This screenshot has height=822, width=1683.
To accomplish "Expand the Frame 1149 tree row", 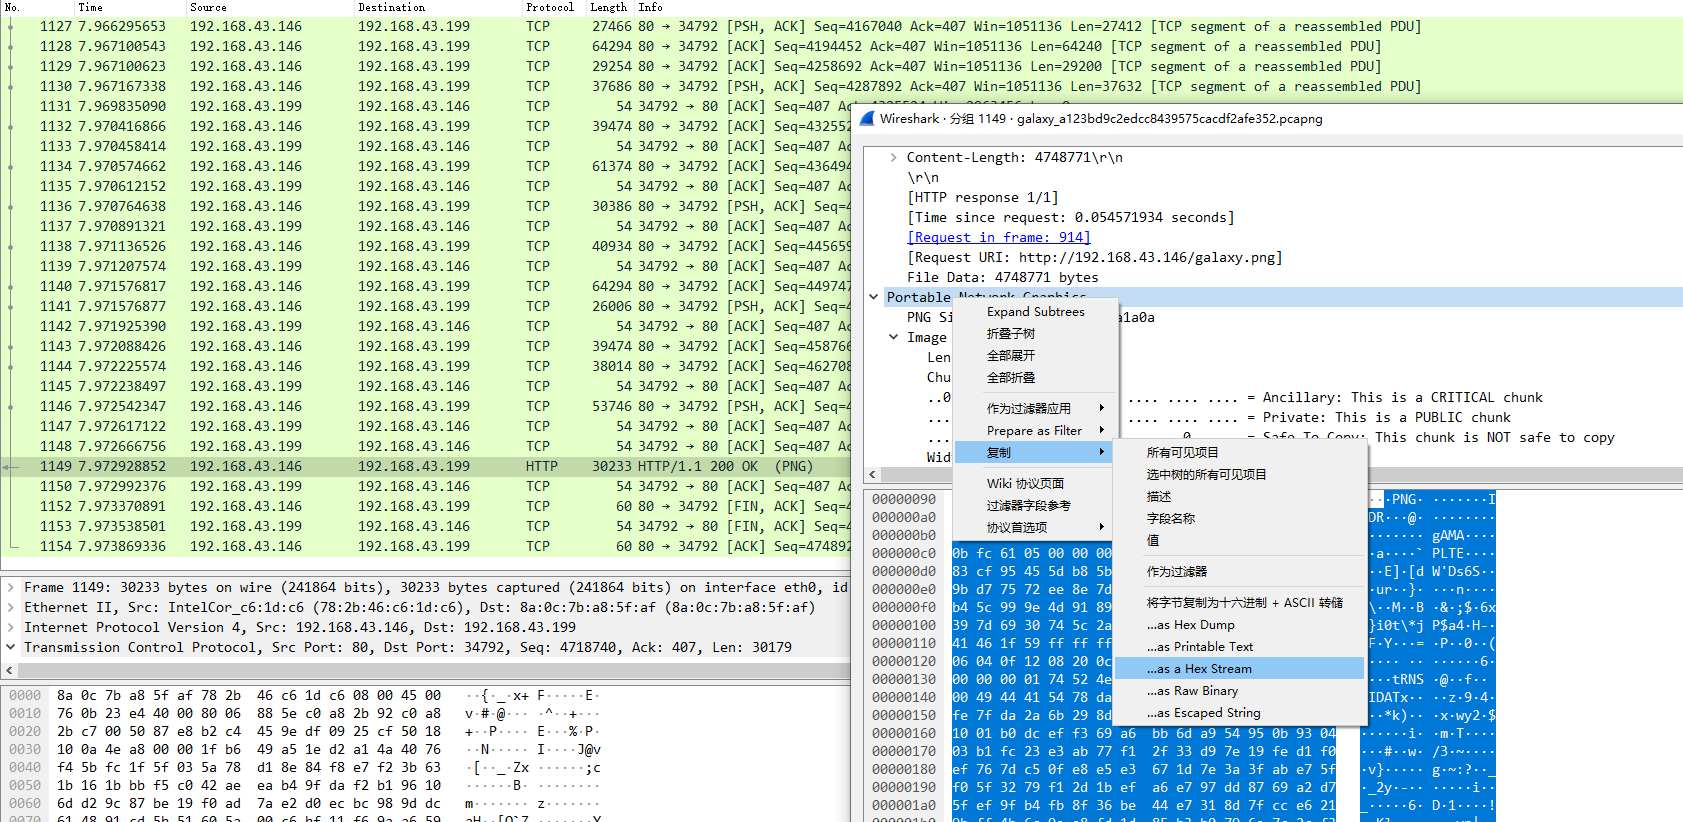I will (11, 588).
